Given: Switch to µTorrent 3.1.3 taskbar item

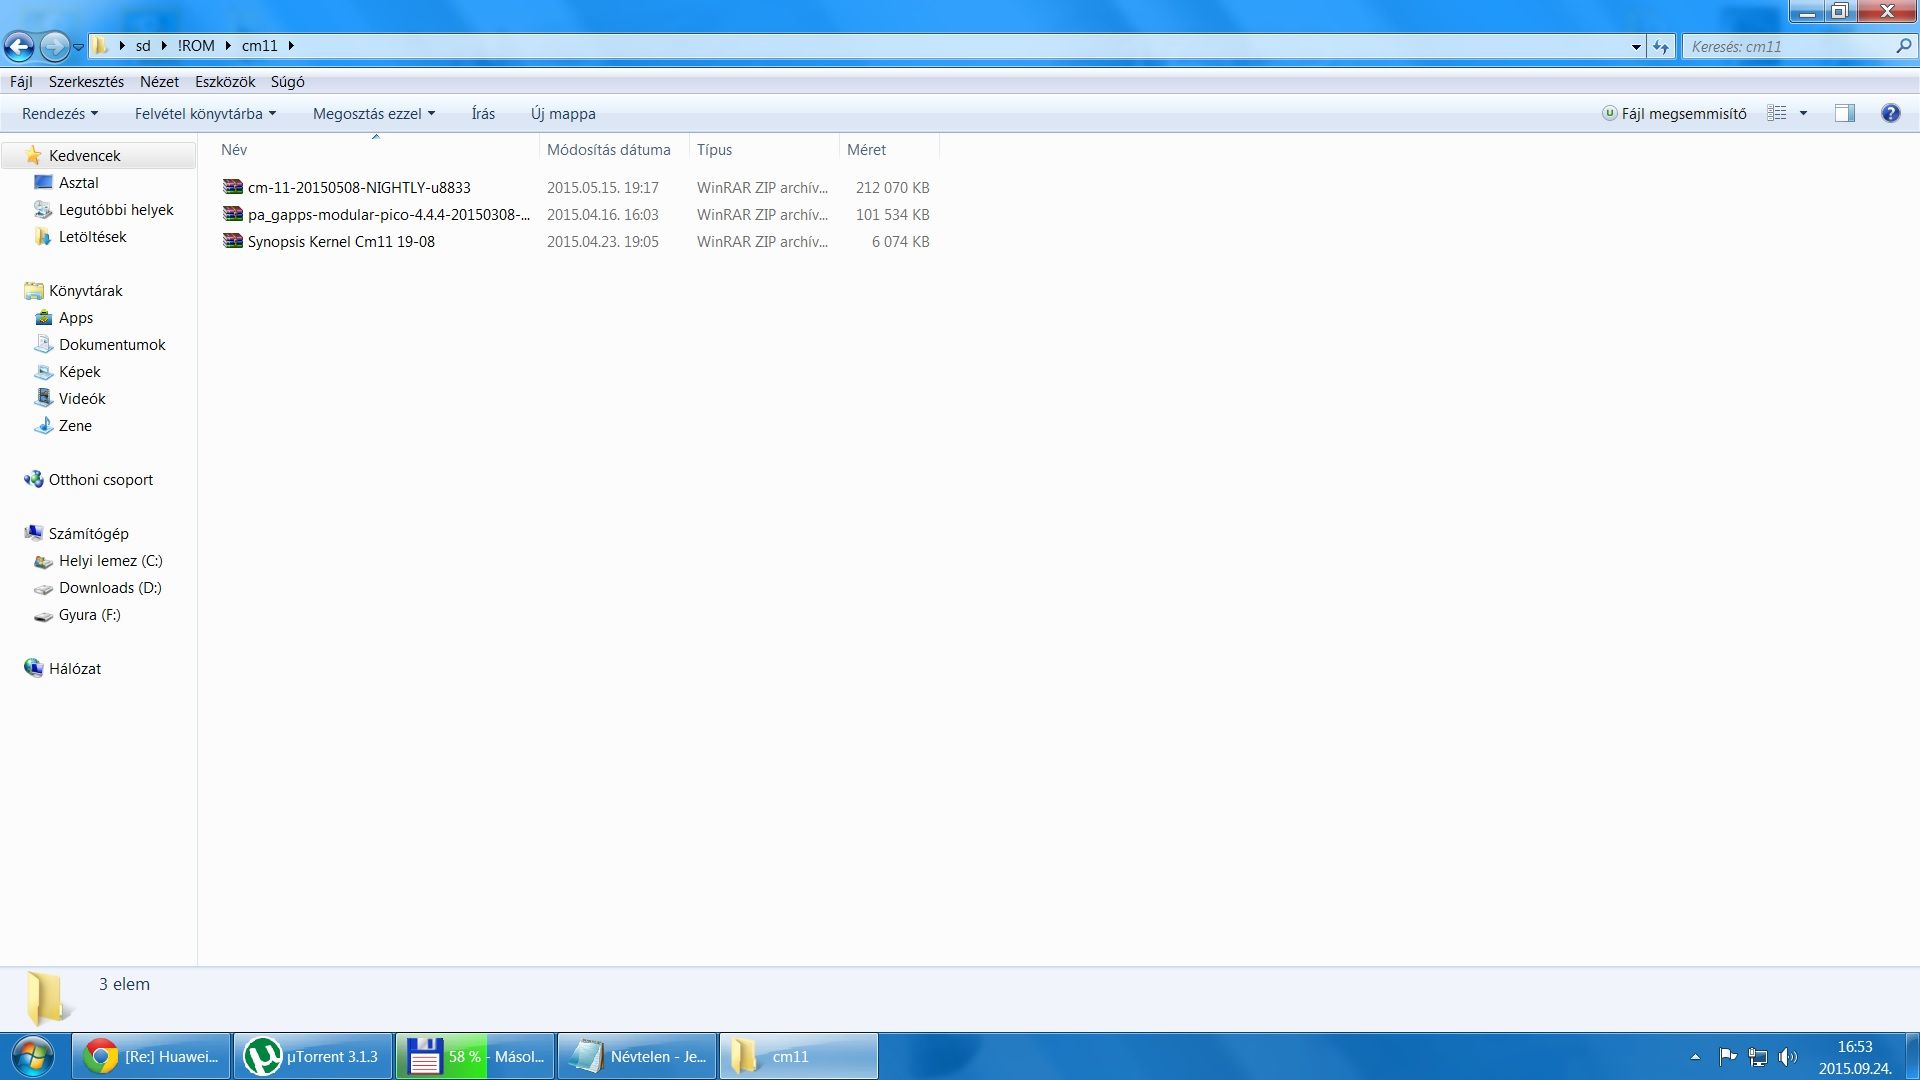Looking at the screenshot, I should (x=313, y=1056).
